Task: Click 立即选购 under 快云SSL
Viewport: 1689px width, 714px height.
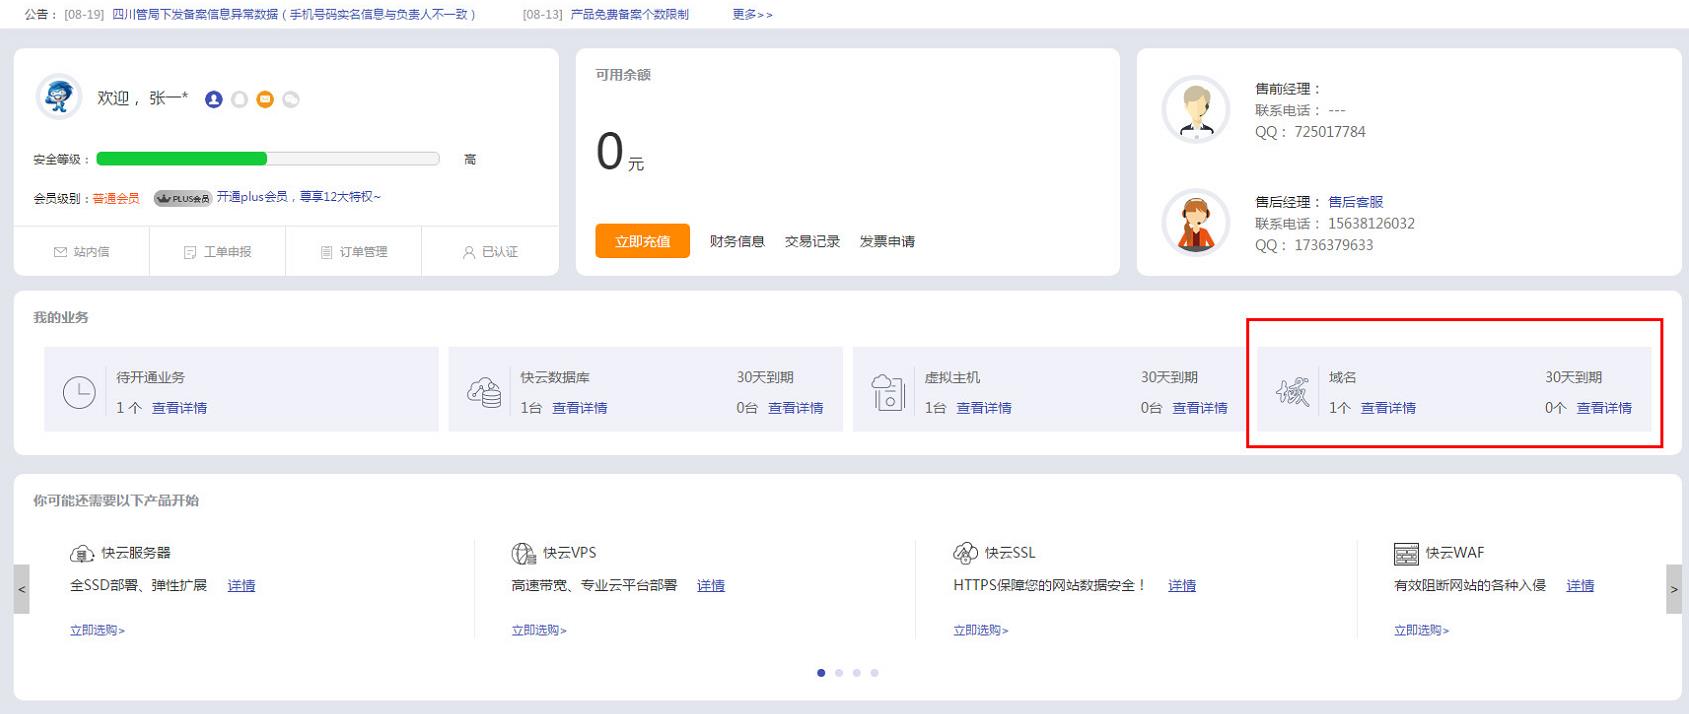Action: click(981, 630)
